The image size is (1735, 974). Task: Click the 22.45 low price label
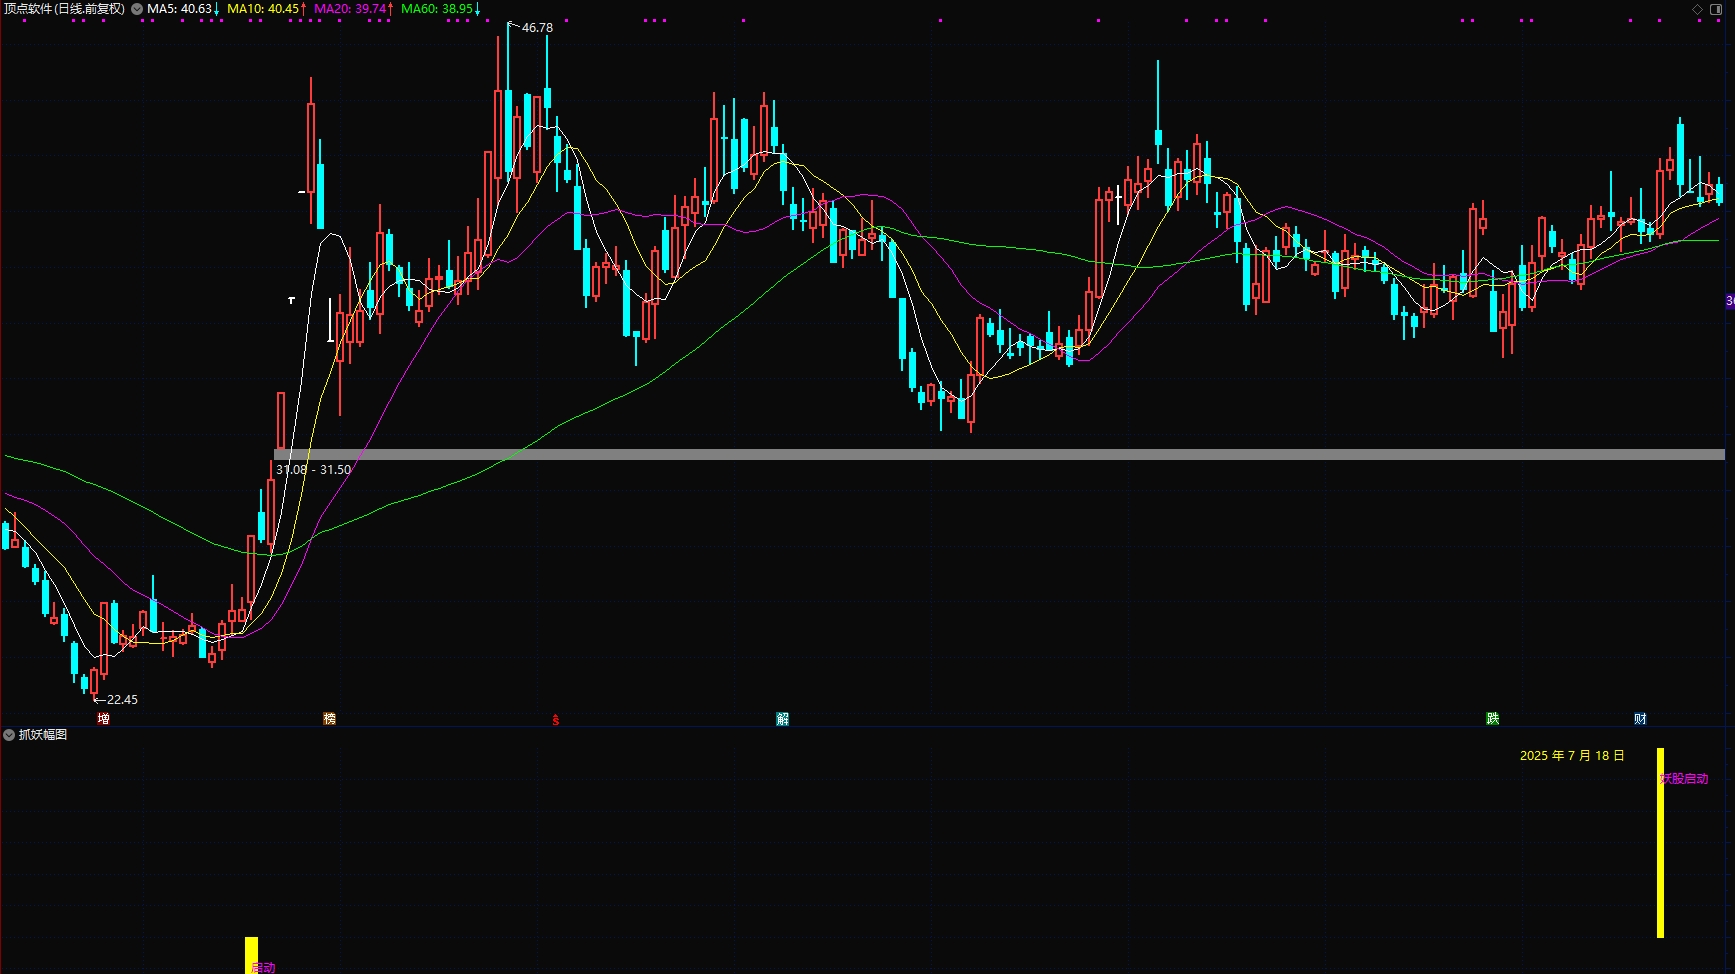[x=122, y=700]
